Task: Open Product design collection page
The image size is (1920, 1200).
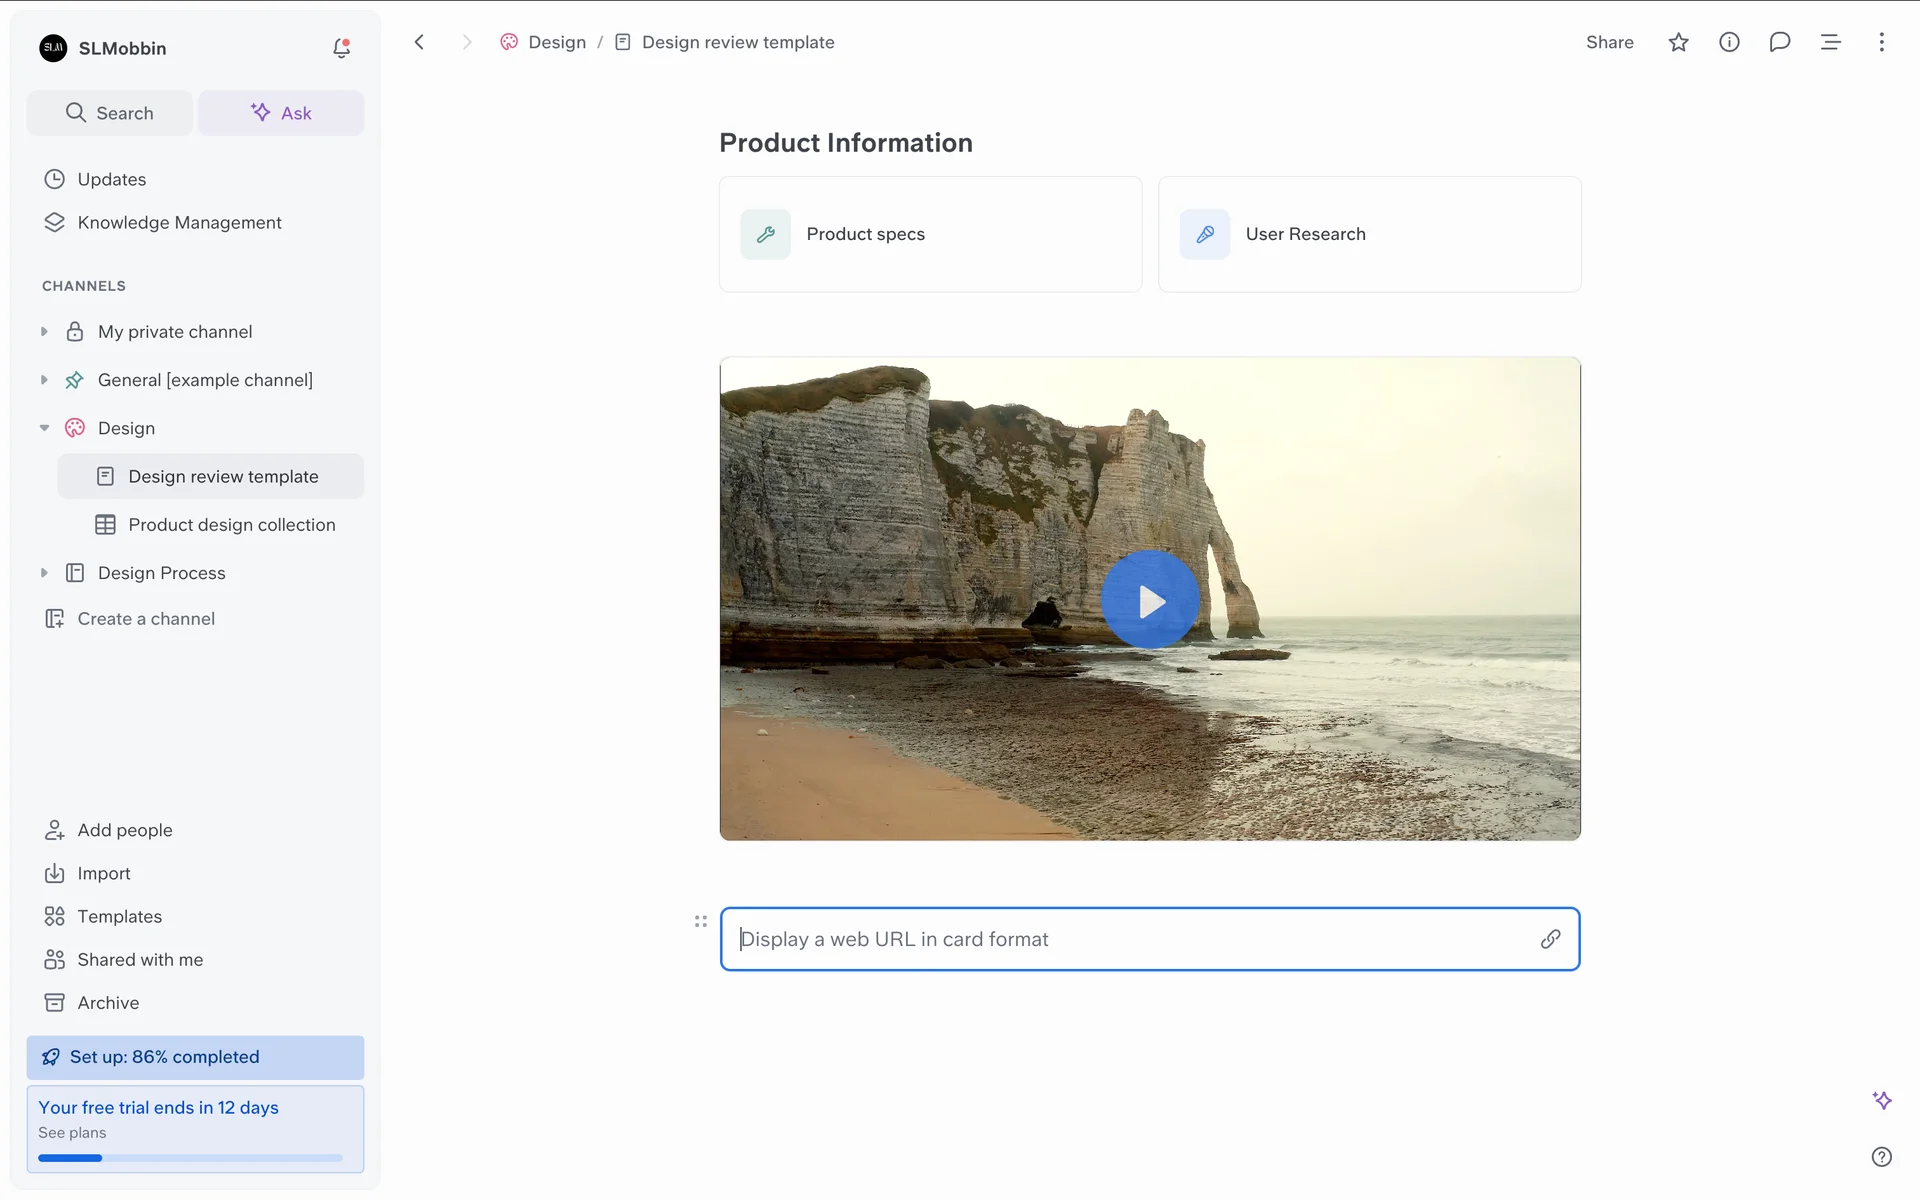Action: 231,525
